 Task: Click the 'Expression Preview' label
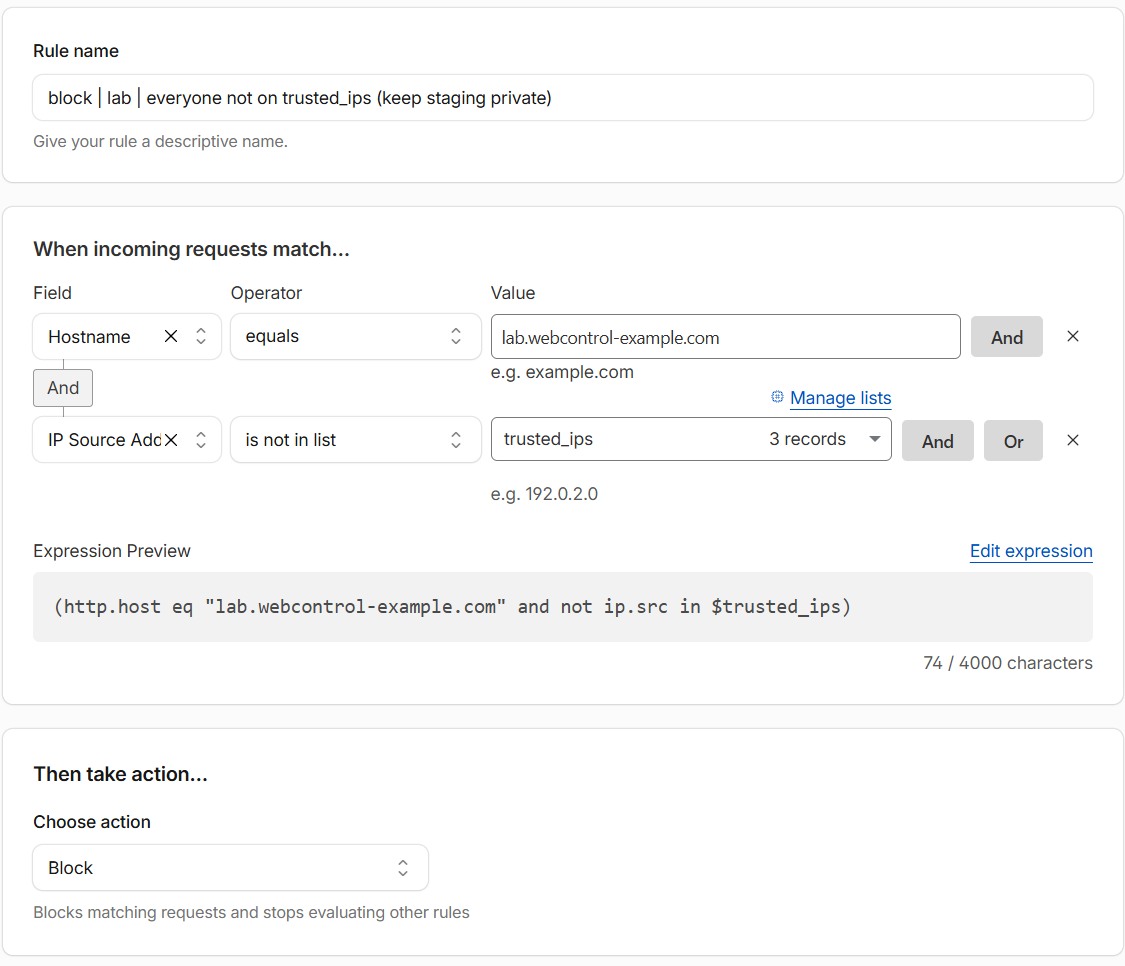coord(112,551)
